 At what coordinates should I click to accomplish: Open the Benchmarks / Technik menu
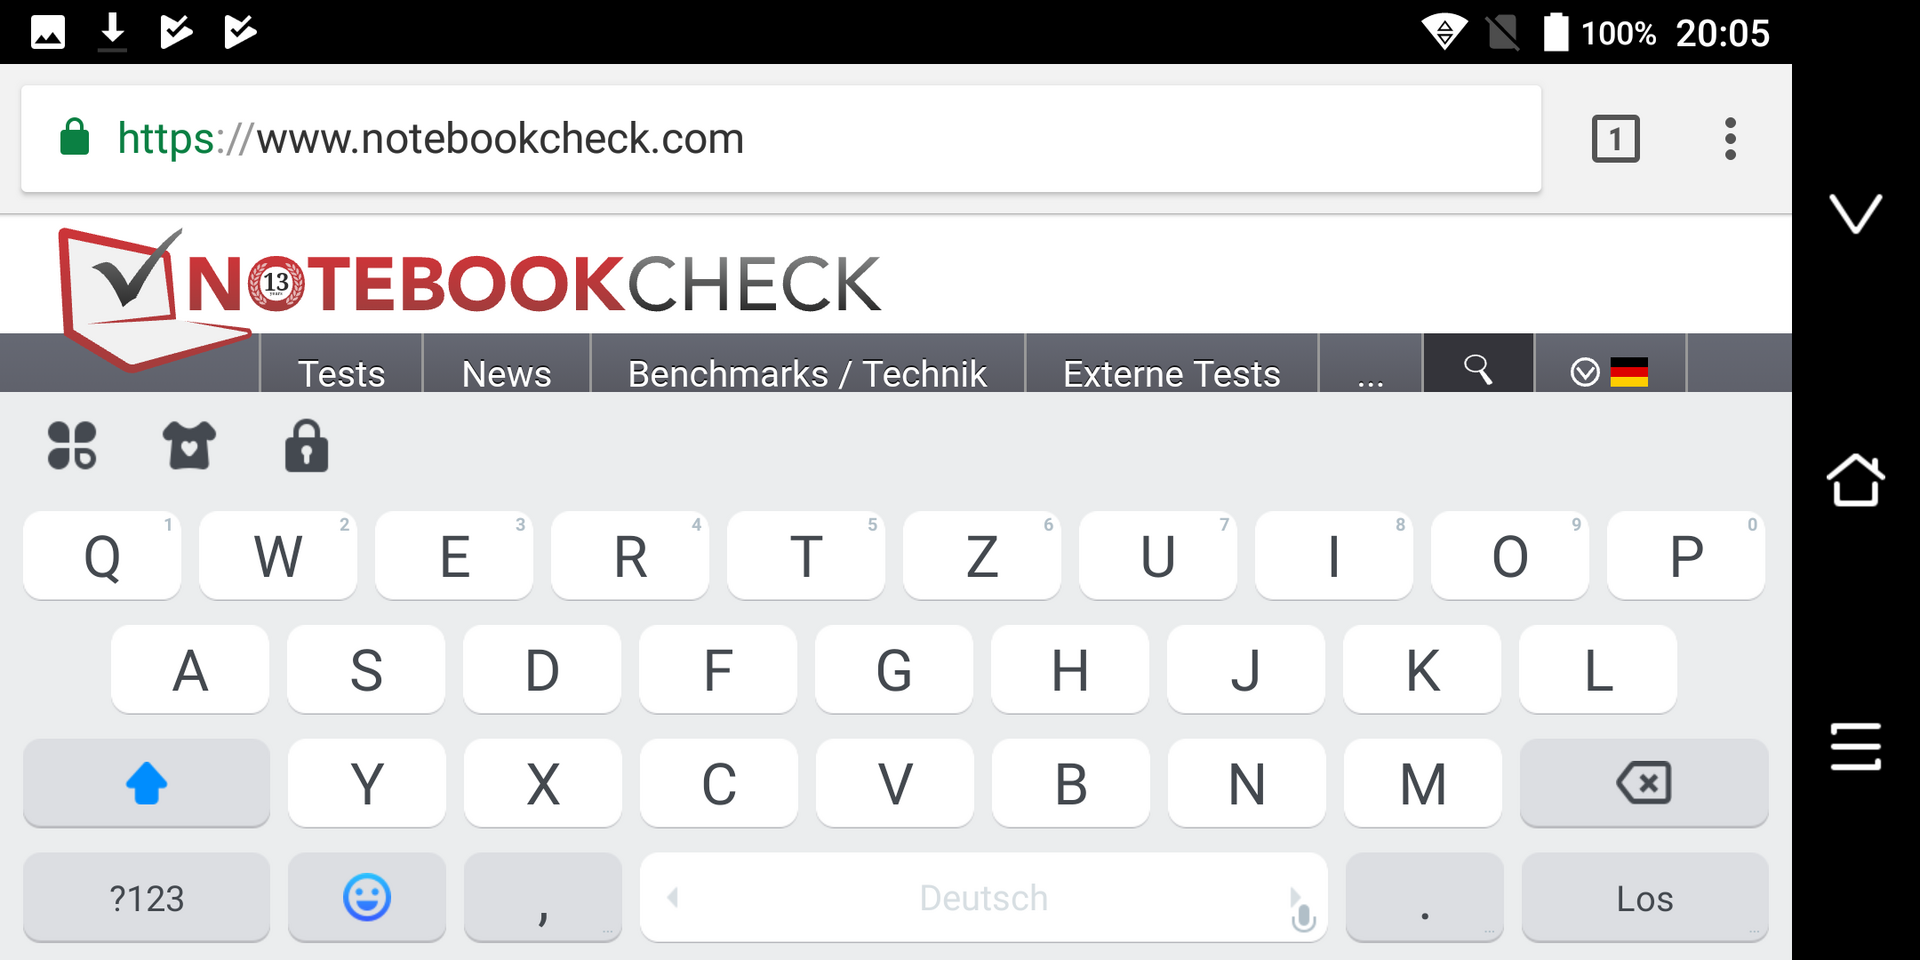click(x=807, y=374)
